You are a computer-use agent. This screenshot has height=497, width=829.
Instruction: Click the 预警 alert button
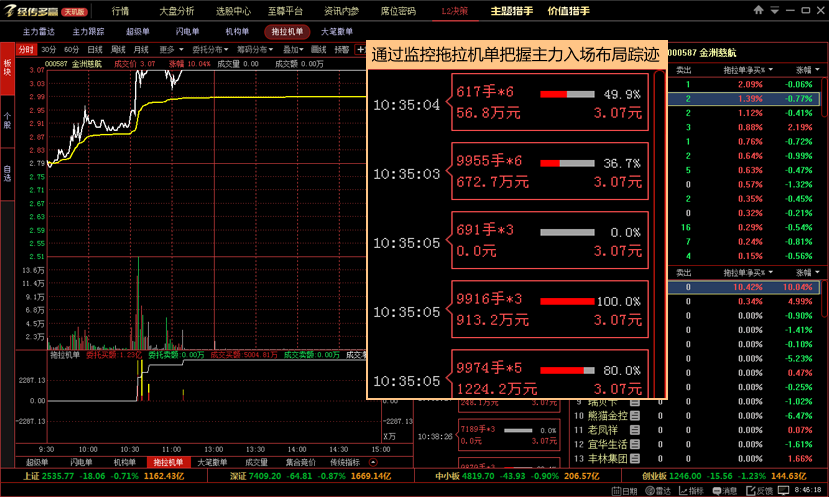click(342, 49)
